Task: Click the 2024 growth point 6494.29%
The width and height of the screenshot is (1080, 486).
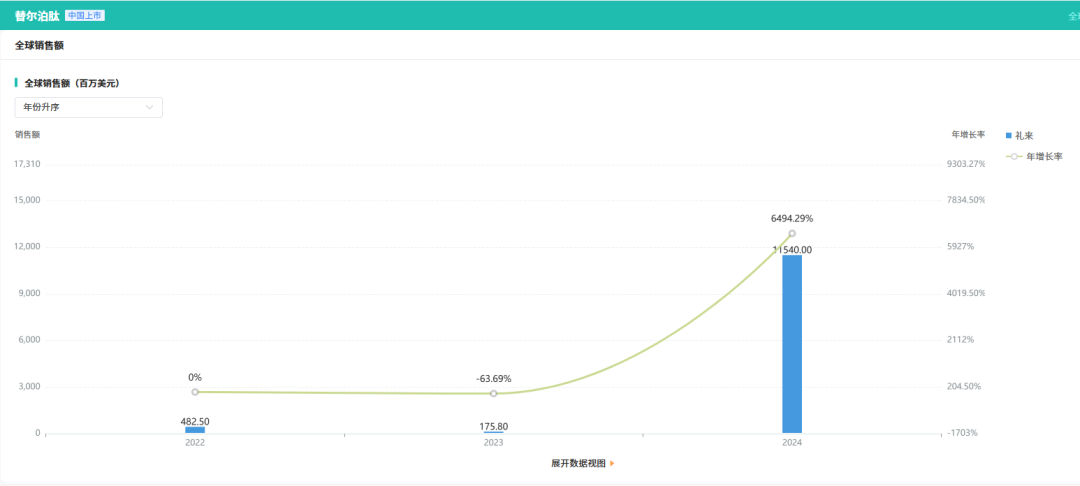Action: [x=792, y=233]
